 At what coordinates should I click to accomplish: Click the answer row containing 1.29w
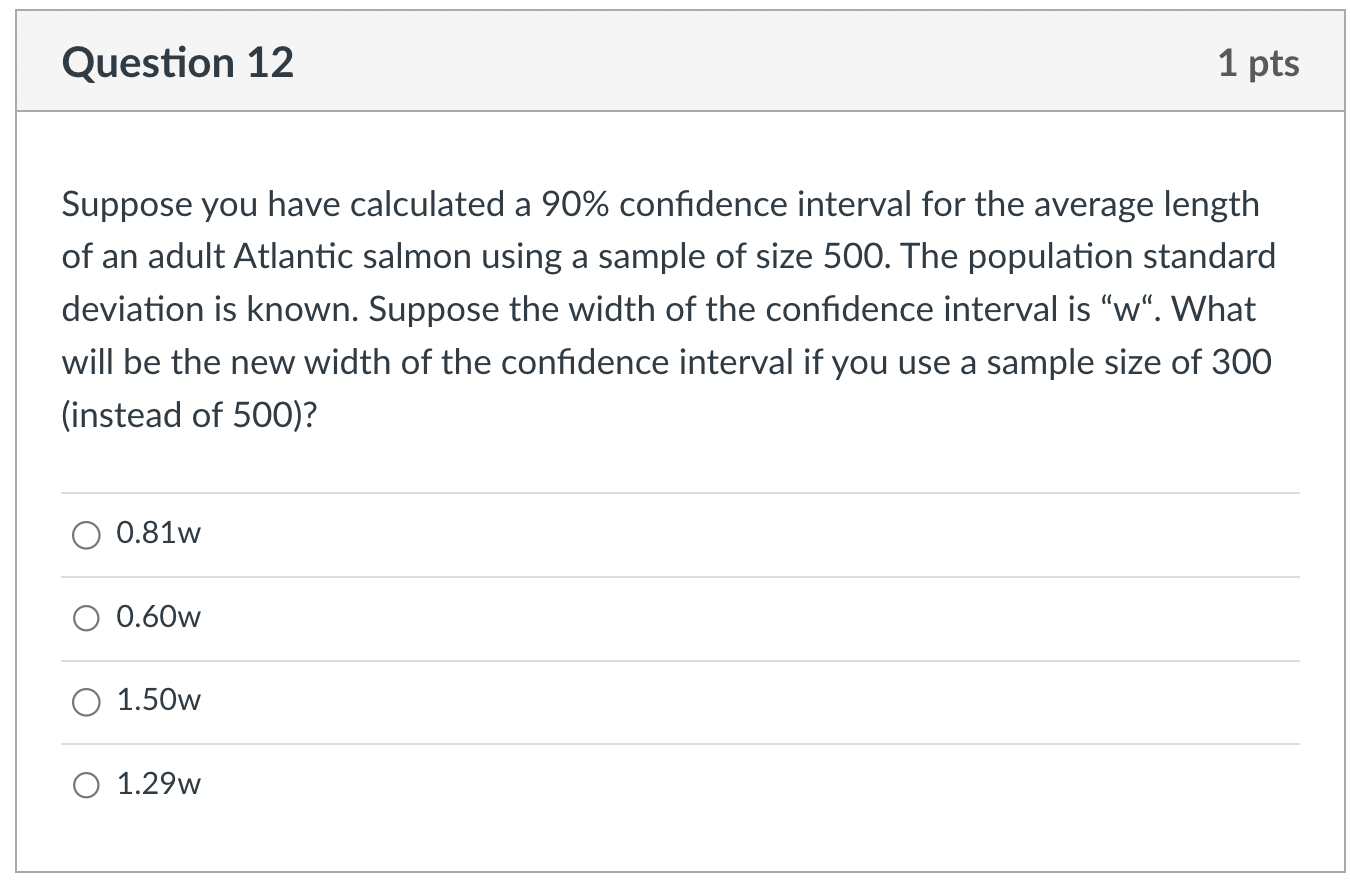tap(400, 785)
